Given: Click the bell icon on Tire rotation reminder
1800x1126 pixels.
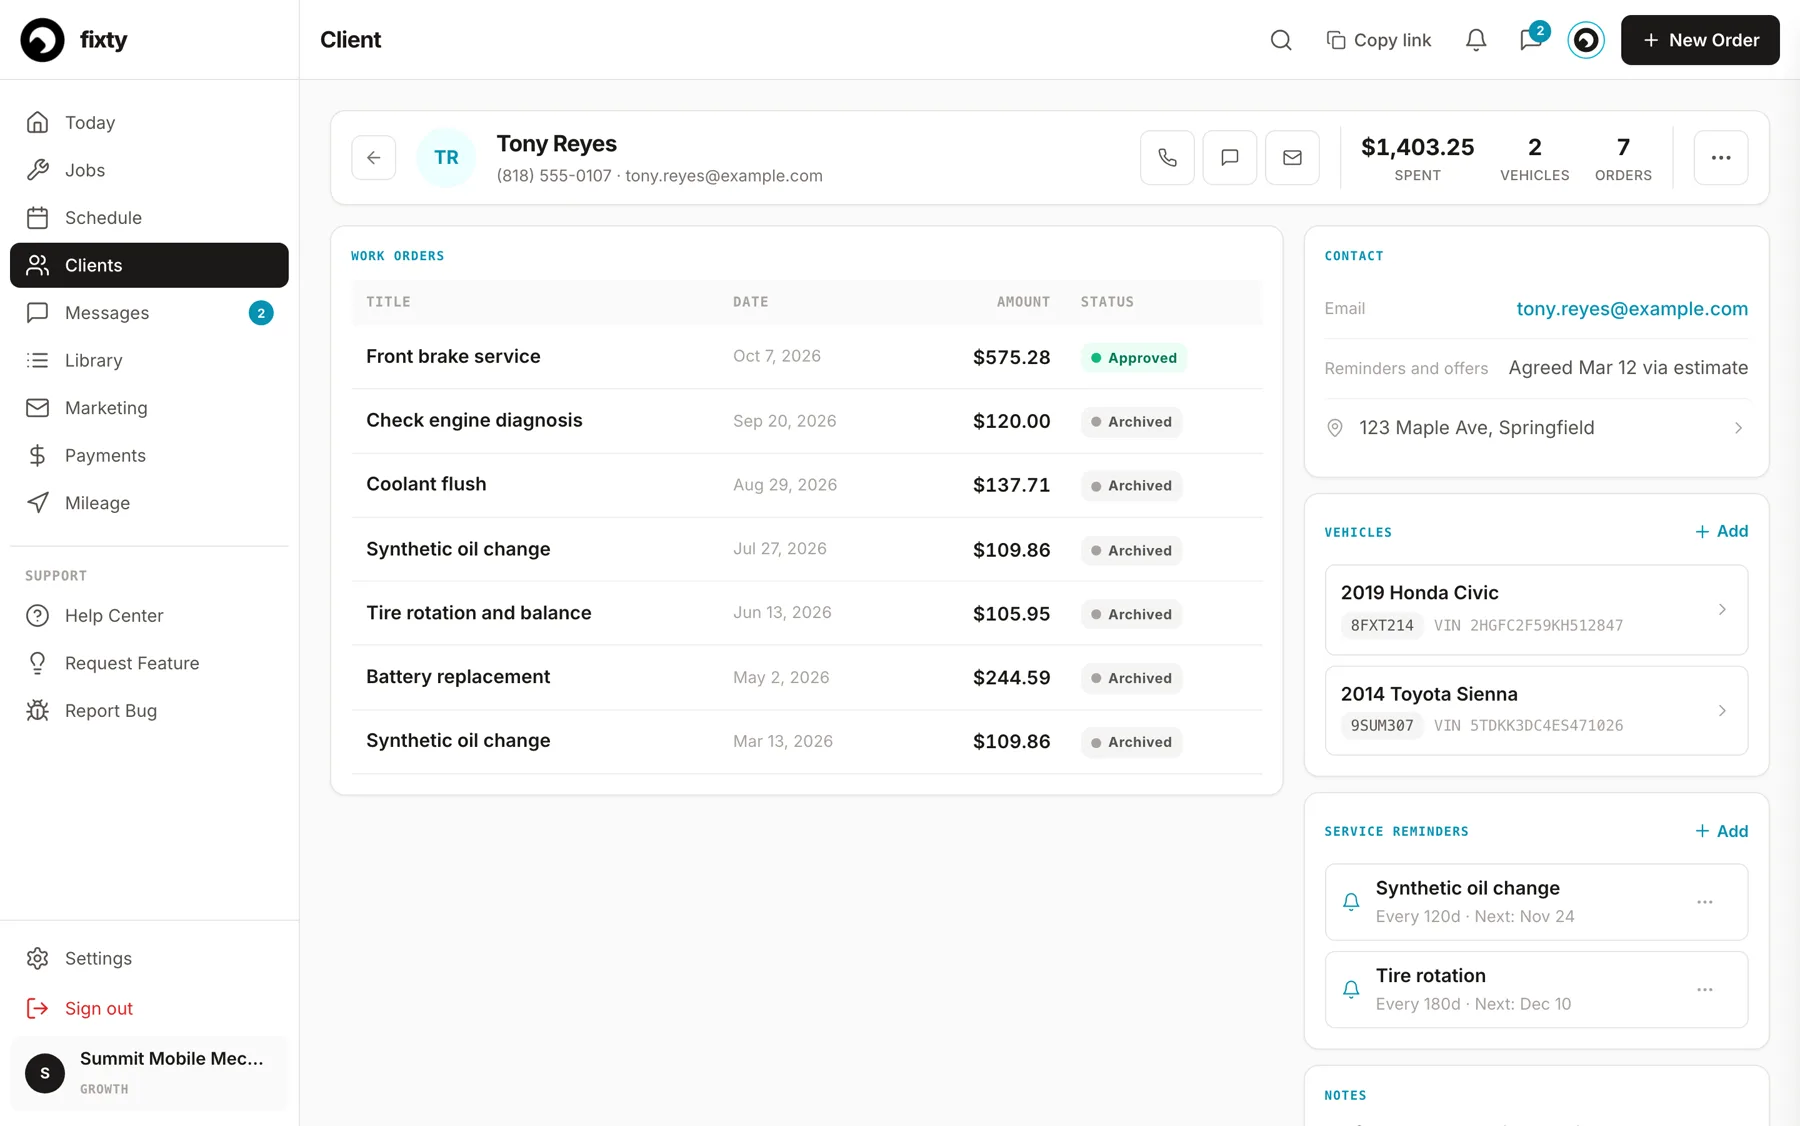Looking at the screenshot, I should point(1351,990).
